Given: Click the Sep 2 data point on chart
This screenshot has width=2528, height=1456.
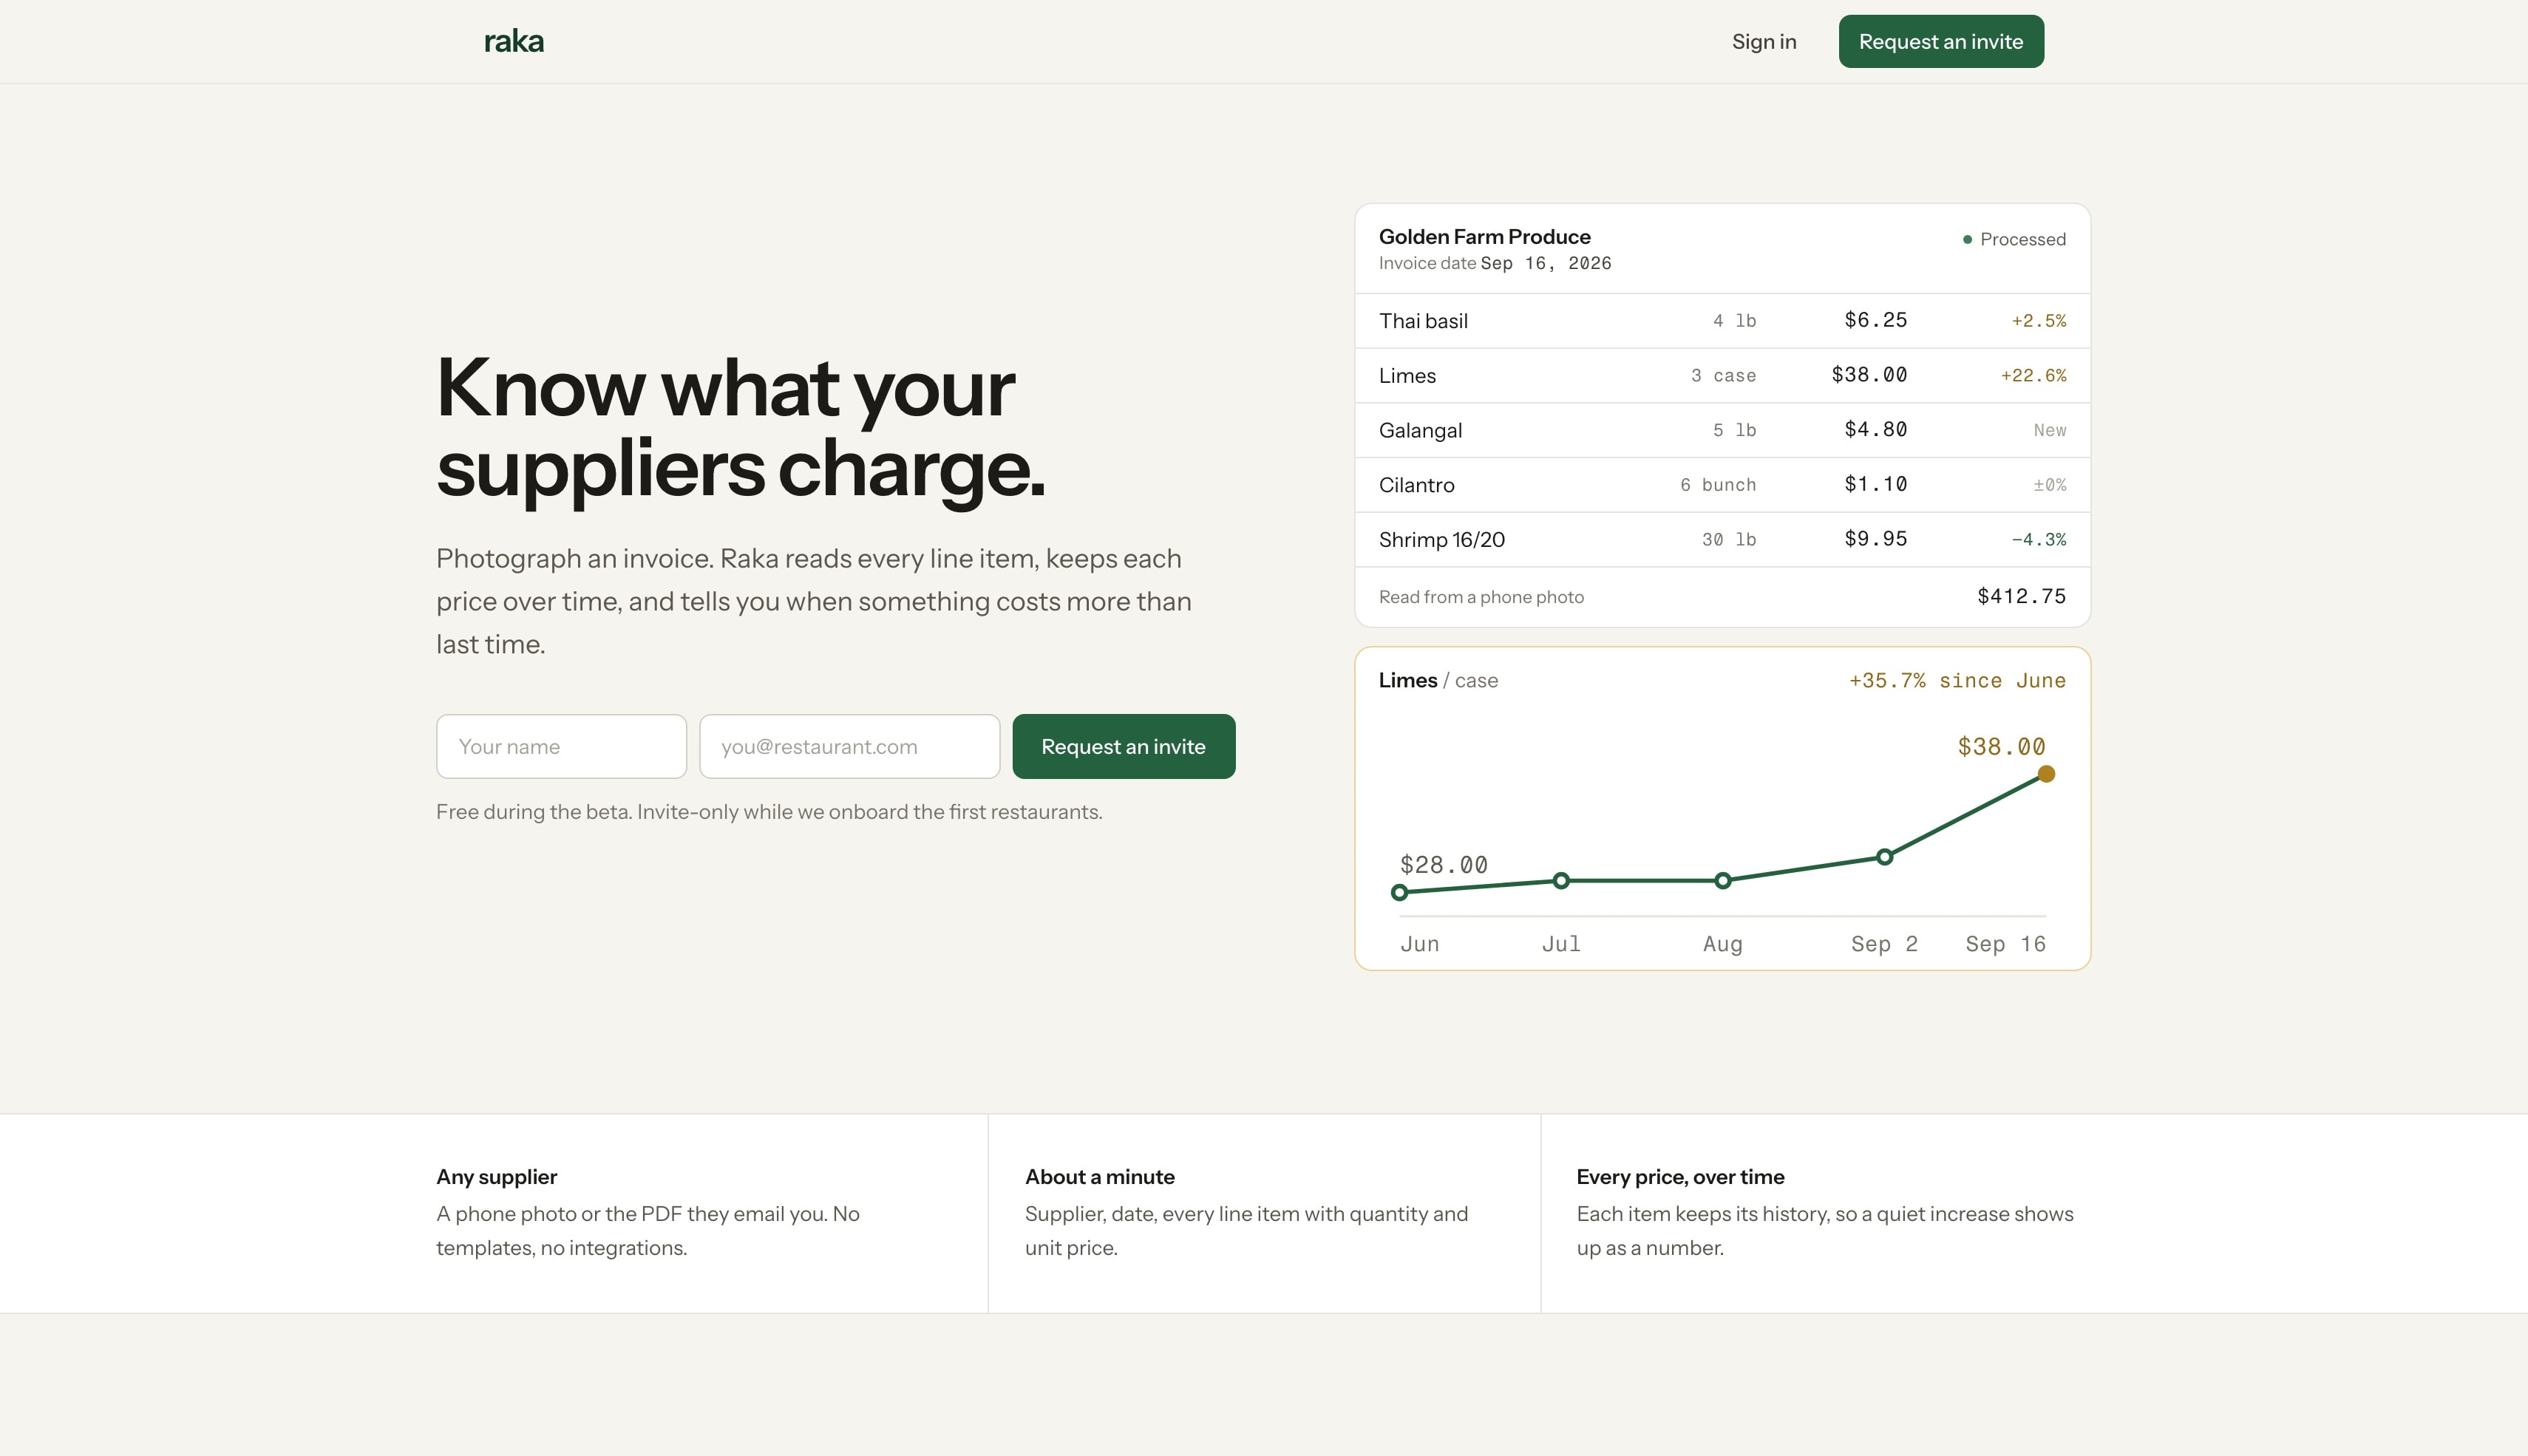Looking at the screenshot, I should coord(1884,857).
